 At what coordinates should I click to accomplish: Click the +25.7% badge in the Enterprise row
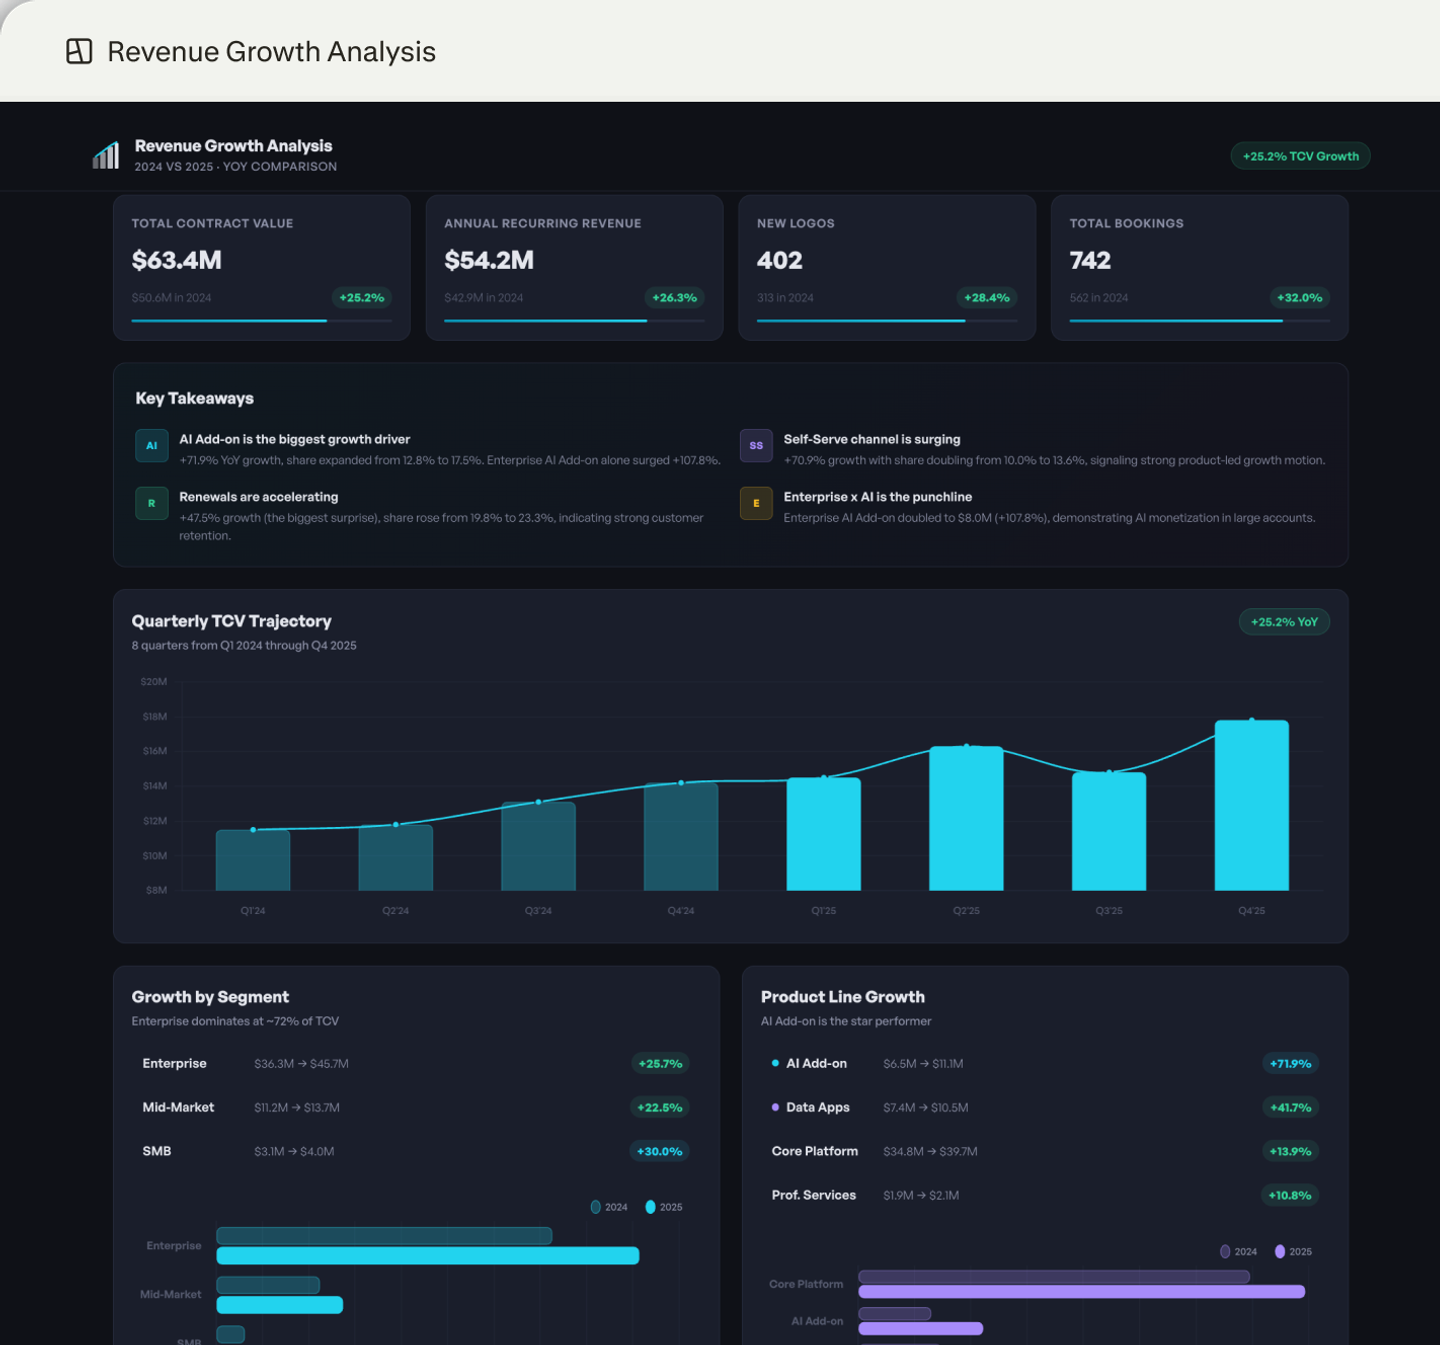(x=660, y=1064)
